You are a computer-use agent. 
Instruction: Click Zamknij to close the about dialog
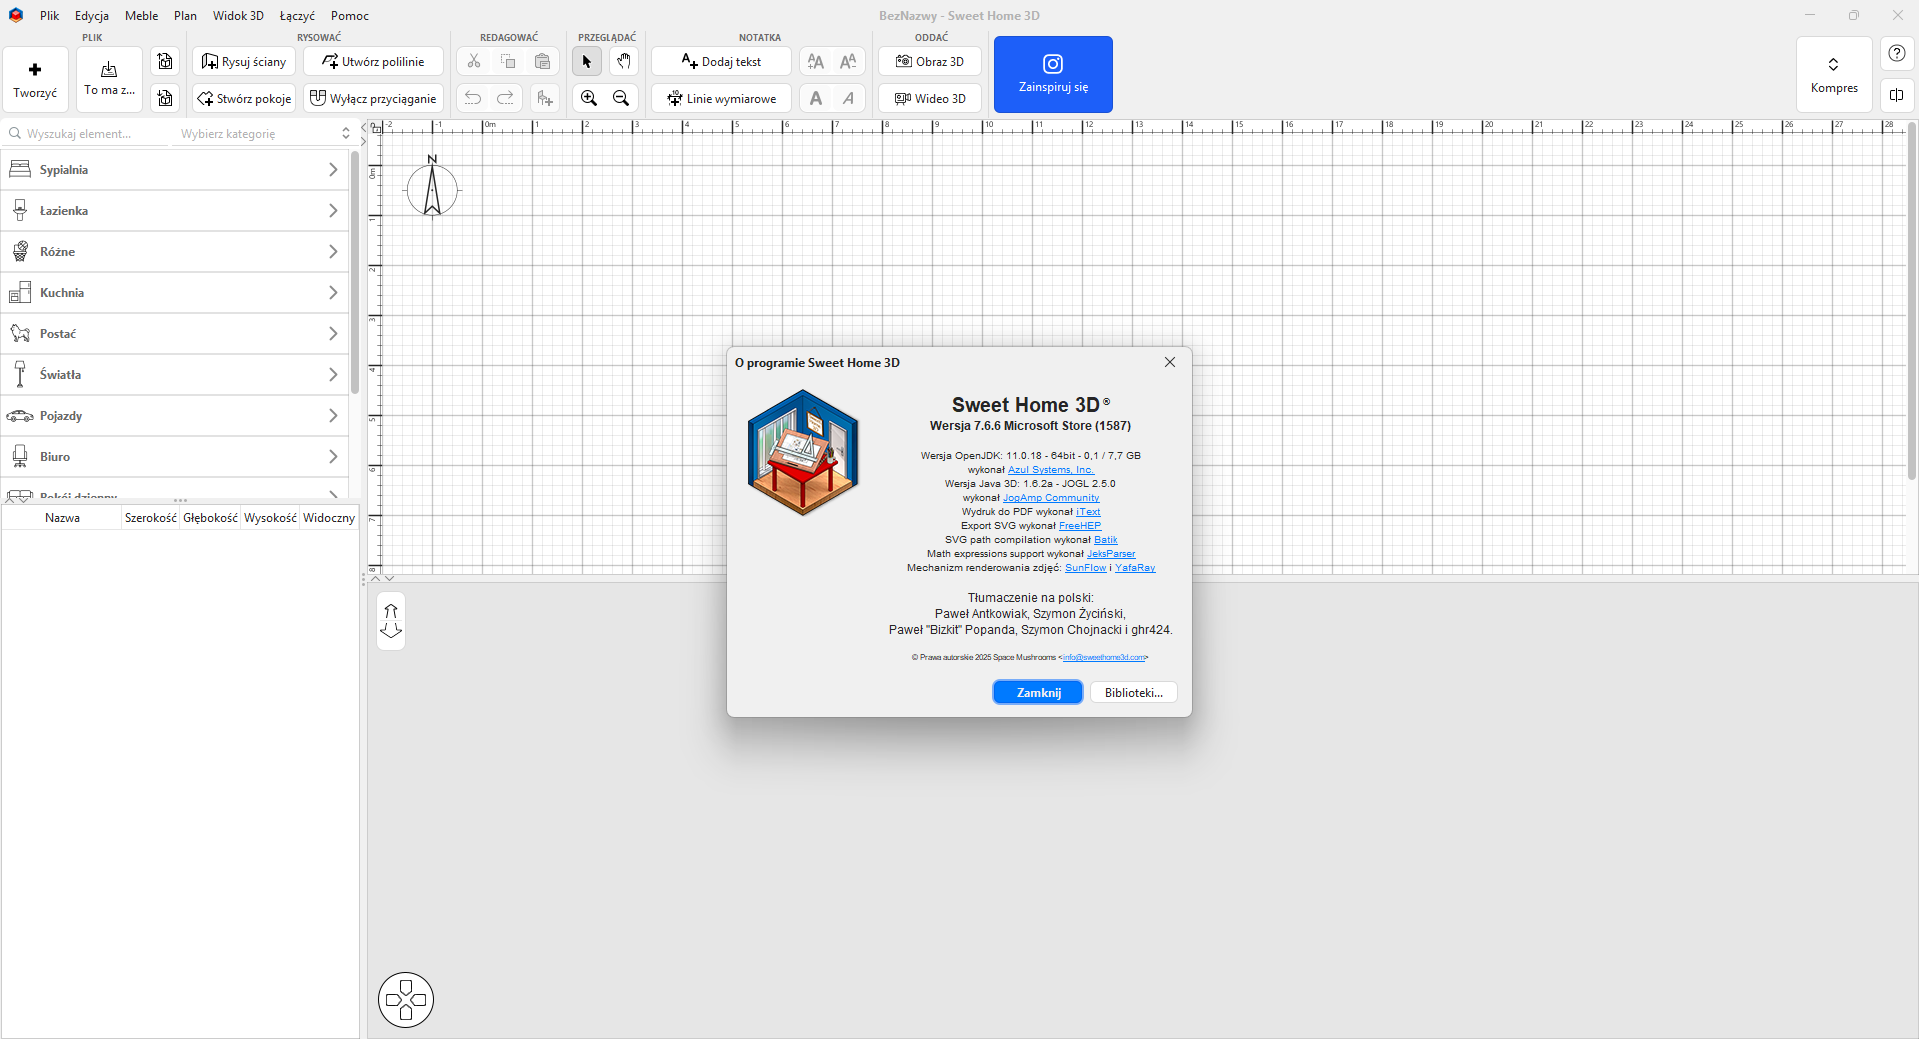1038,692
